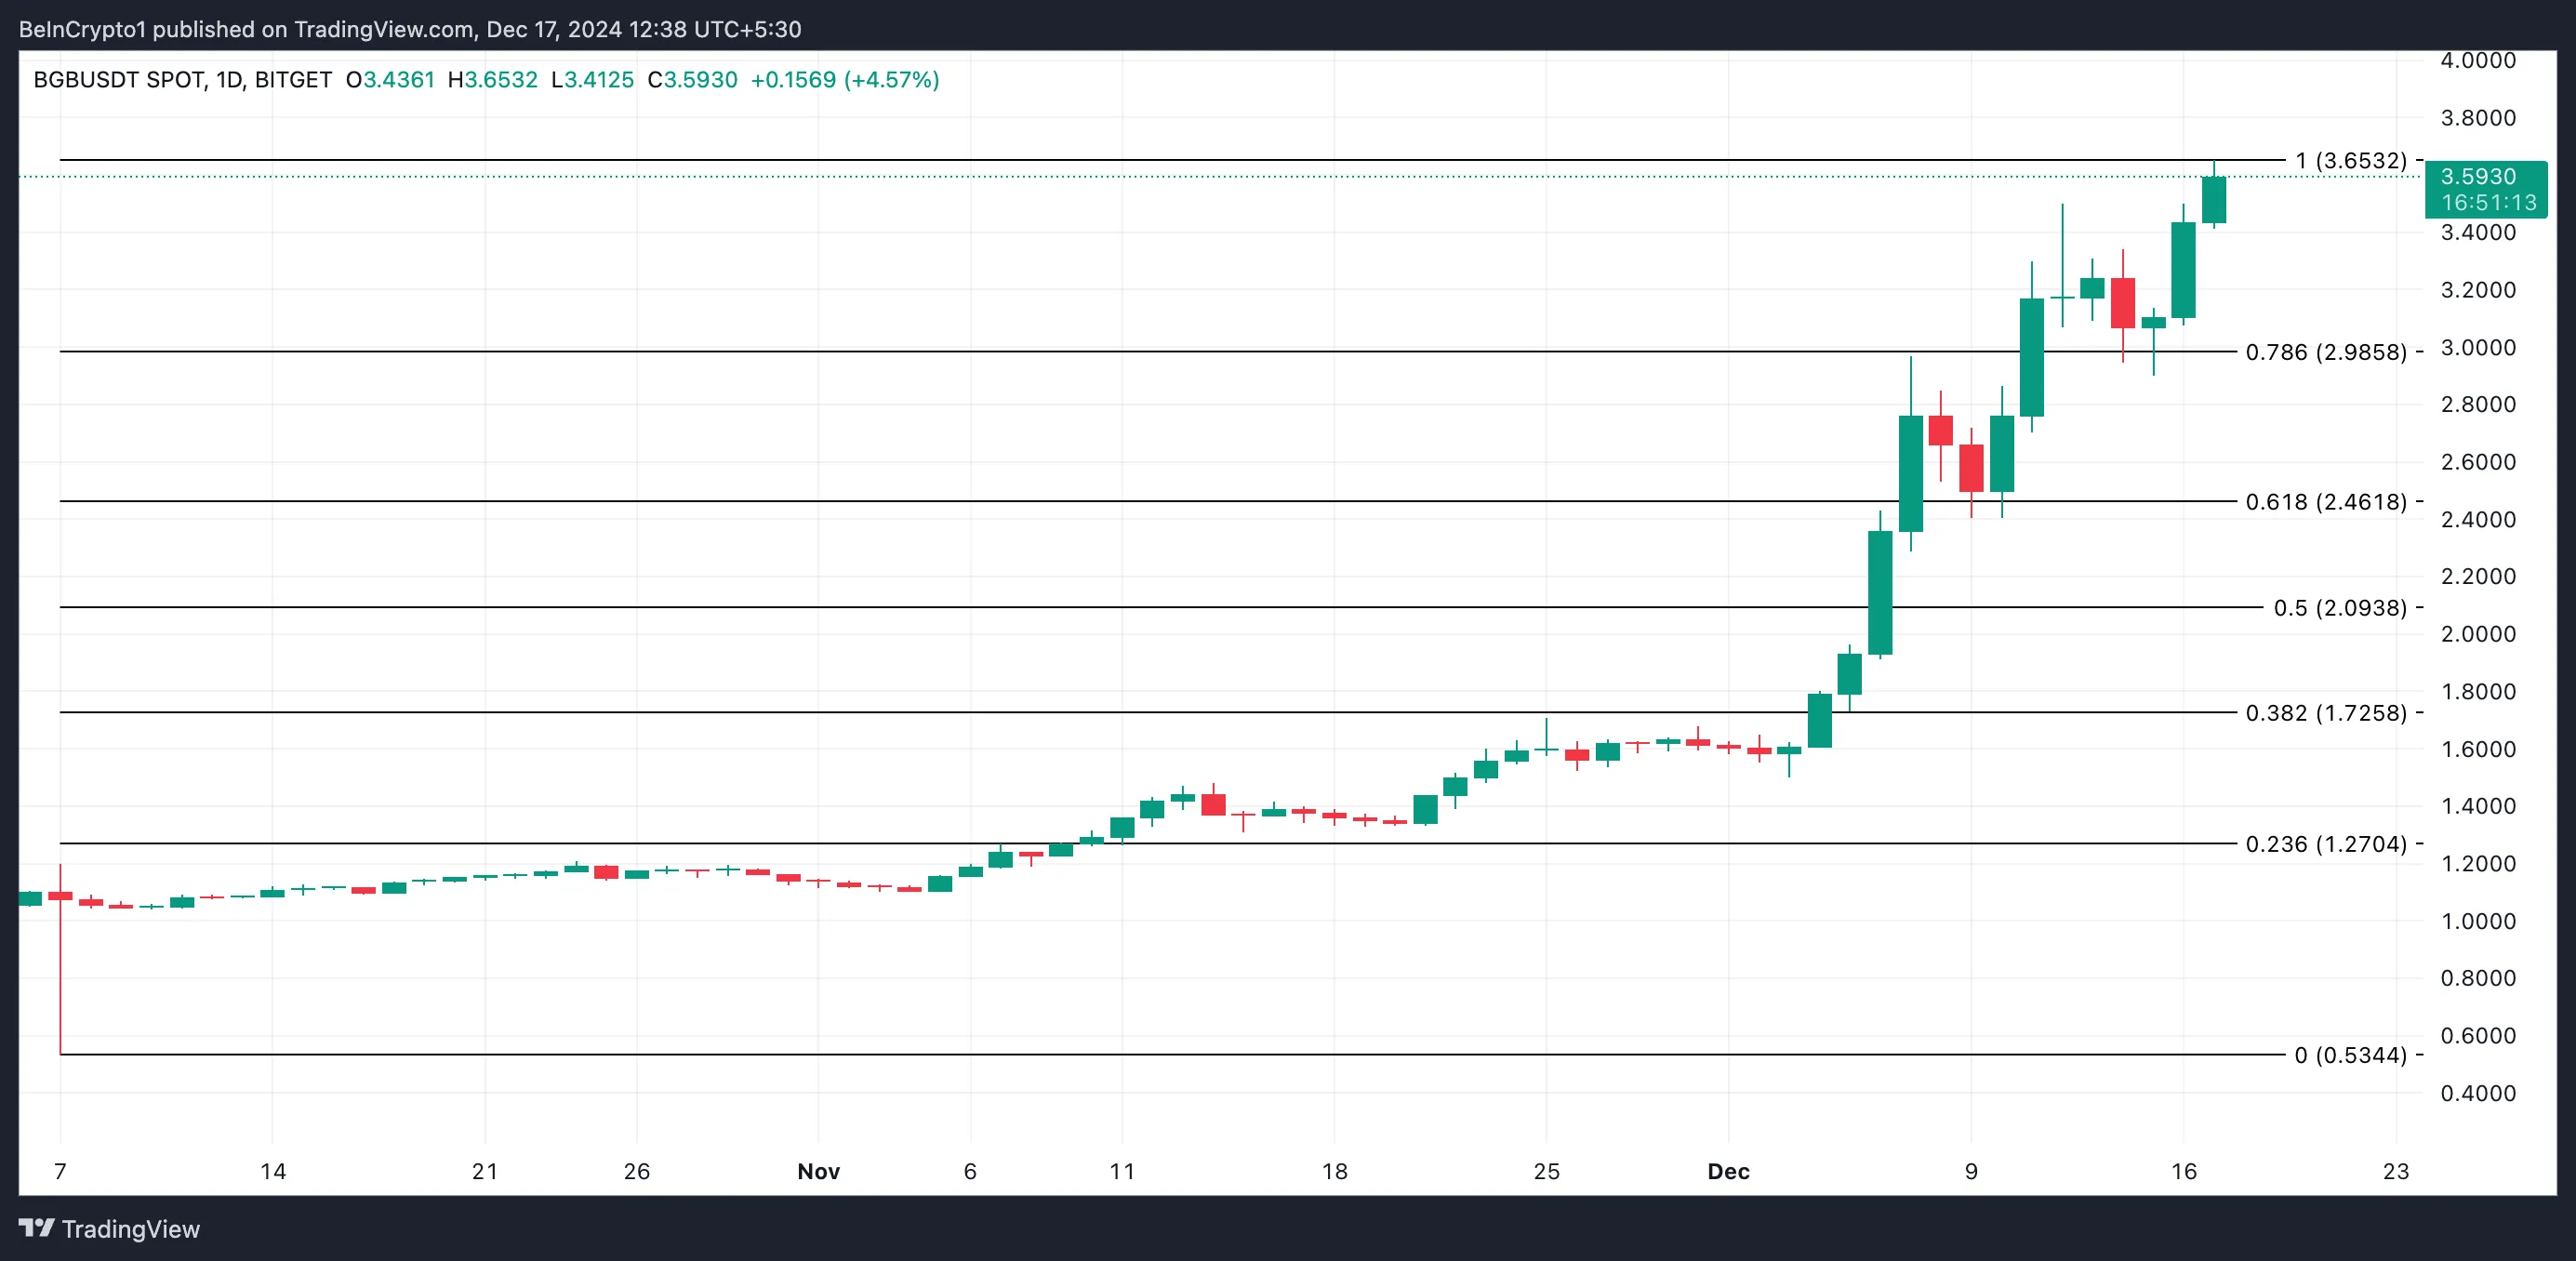The height and width of the screenshot is (1261, 2576).
Task: Click the 4.0000 price scale tick
Action: (x=2478, y=60)
